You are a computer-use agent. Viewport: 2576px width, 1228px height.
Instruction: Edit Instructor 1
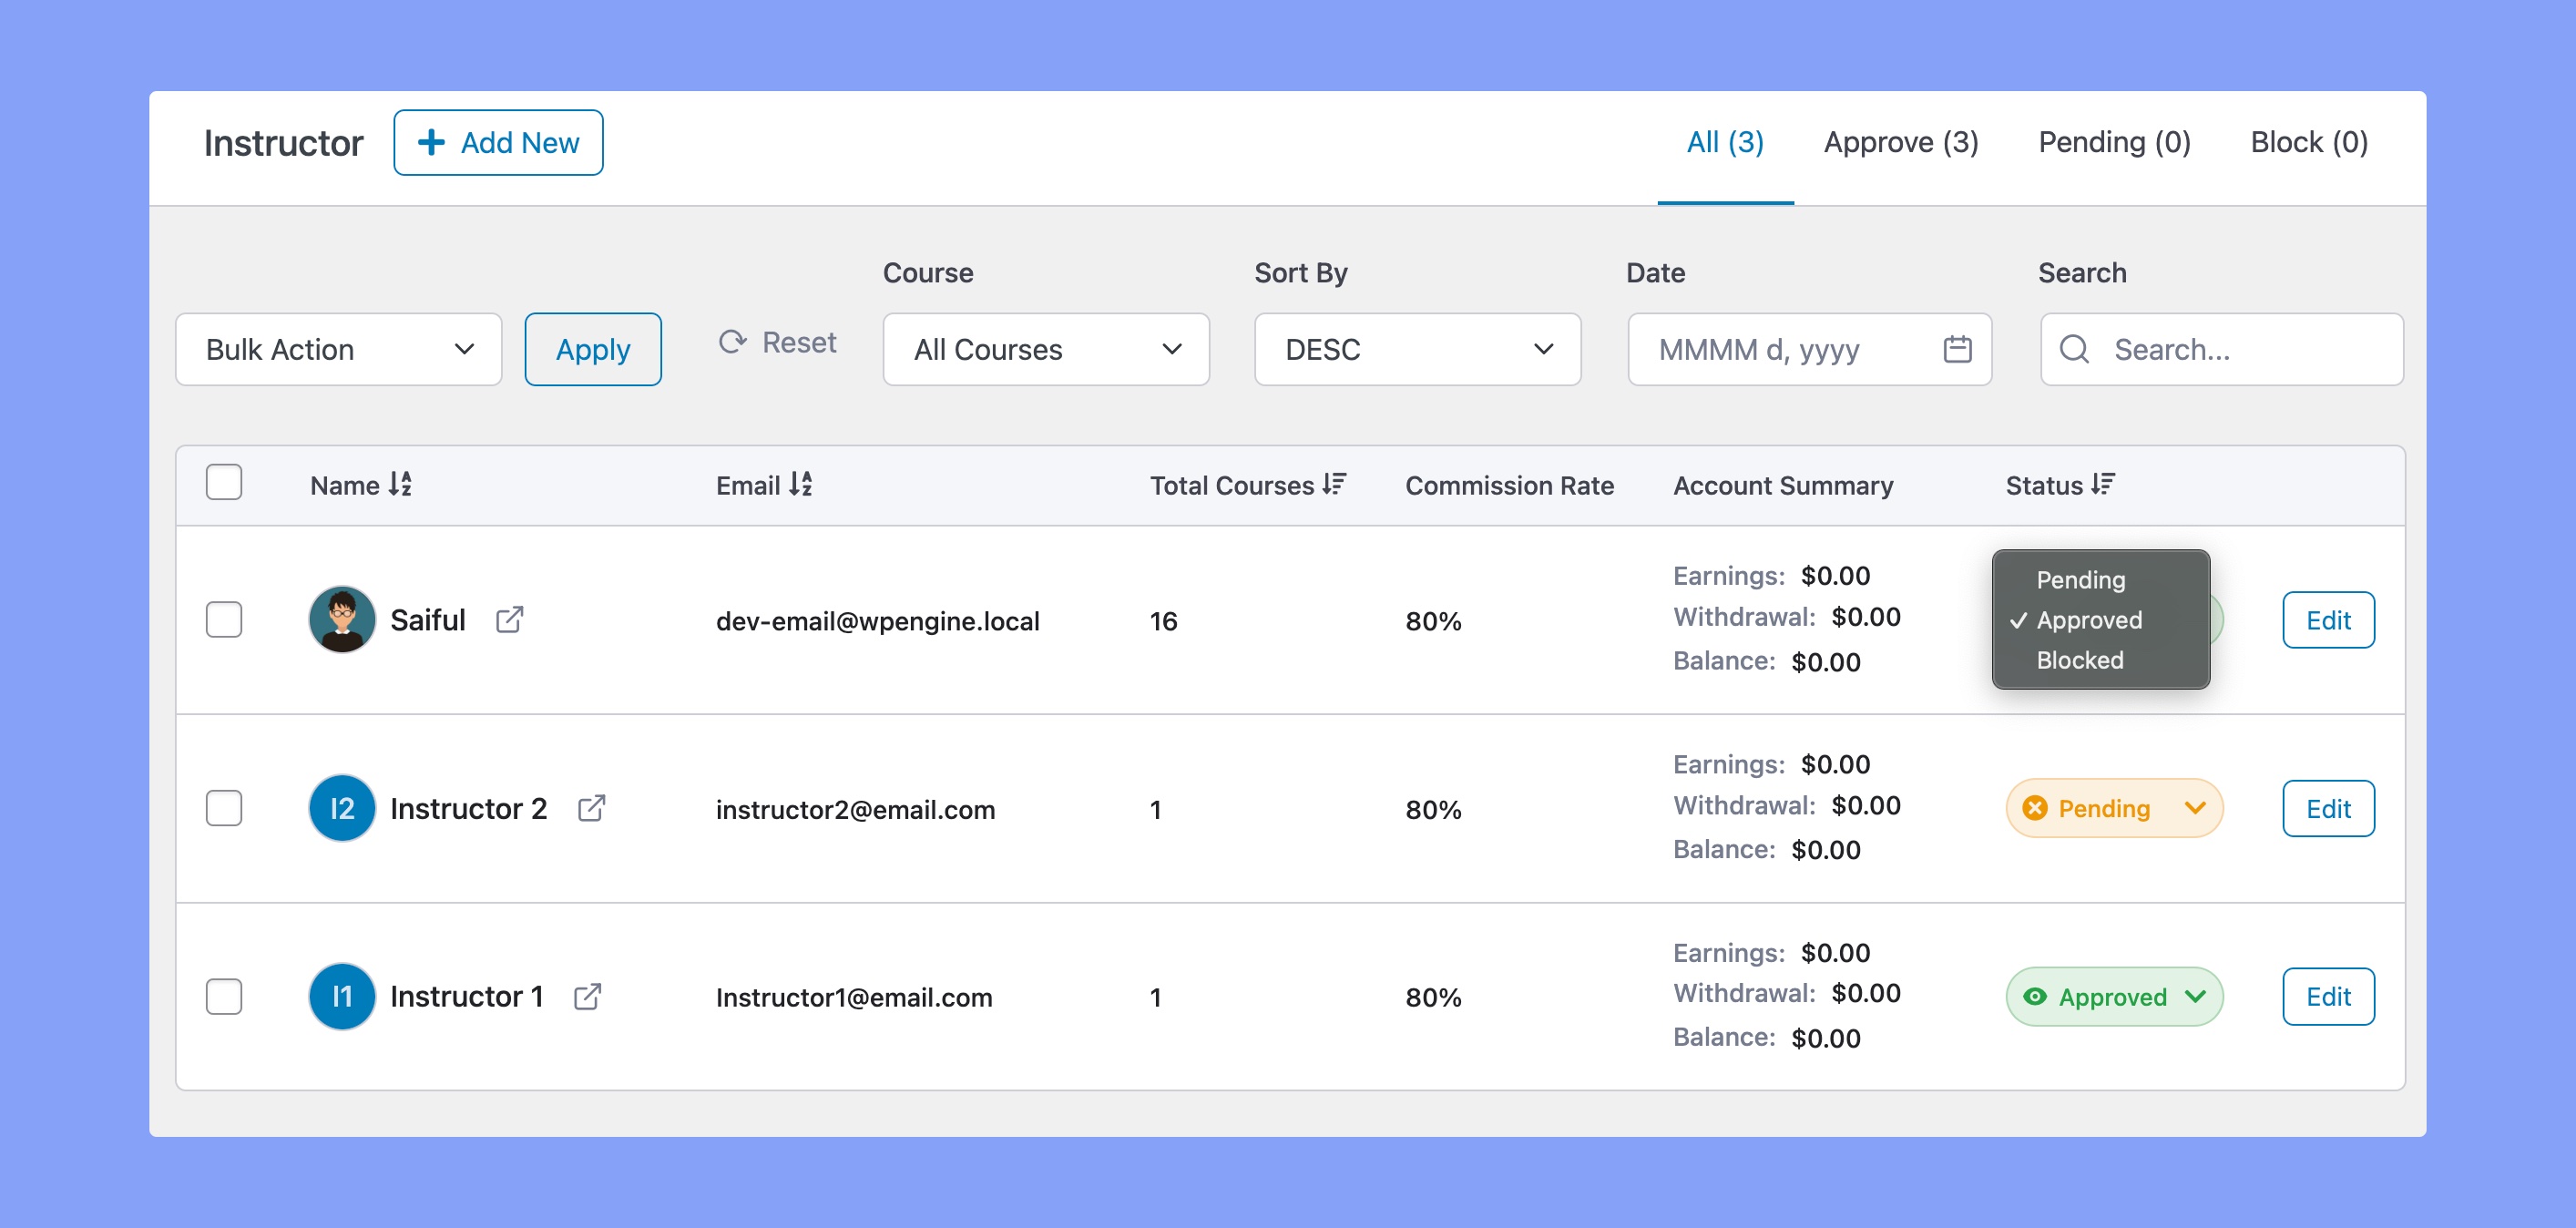[x=2328, y=996]
